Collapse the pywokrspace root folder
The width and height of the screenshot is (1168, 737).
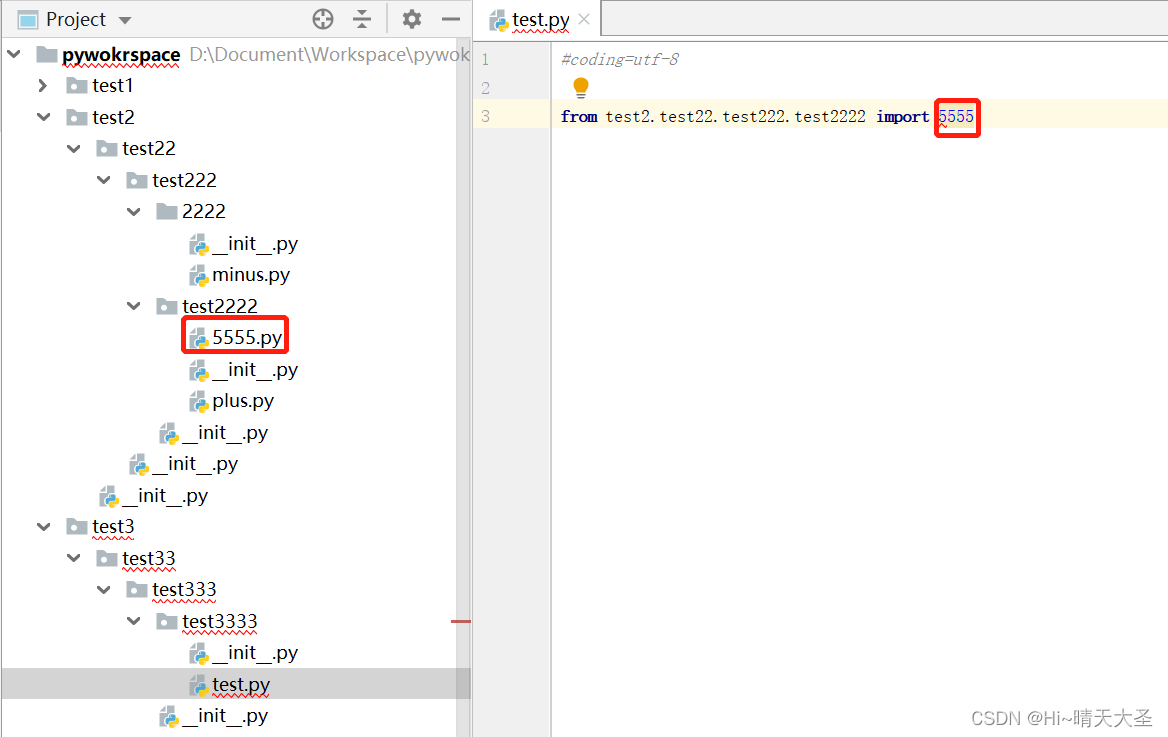pyautogui.click(x=13, y=54)
